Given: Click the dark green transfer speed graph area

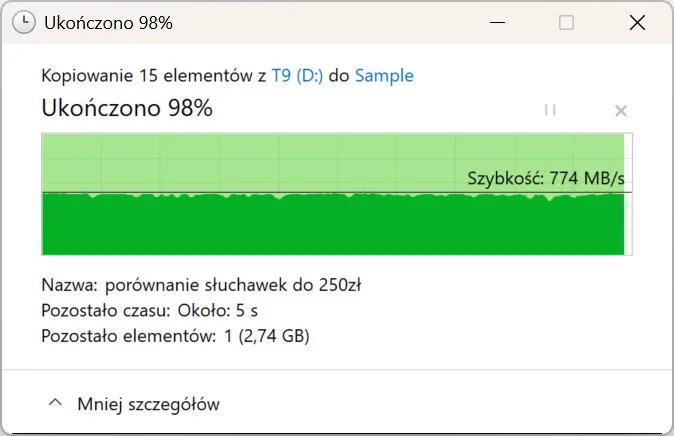Looking at the screenshot, I should pyautogui.click(x=300, y=225).
